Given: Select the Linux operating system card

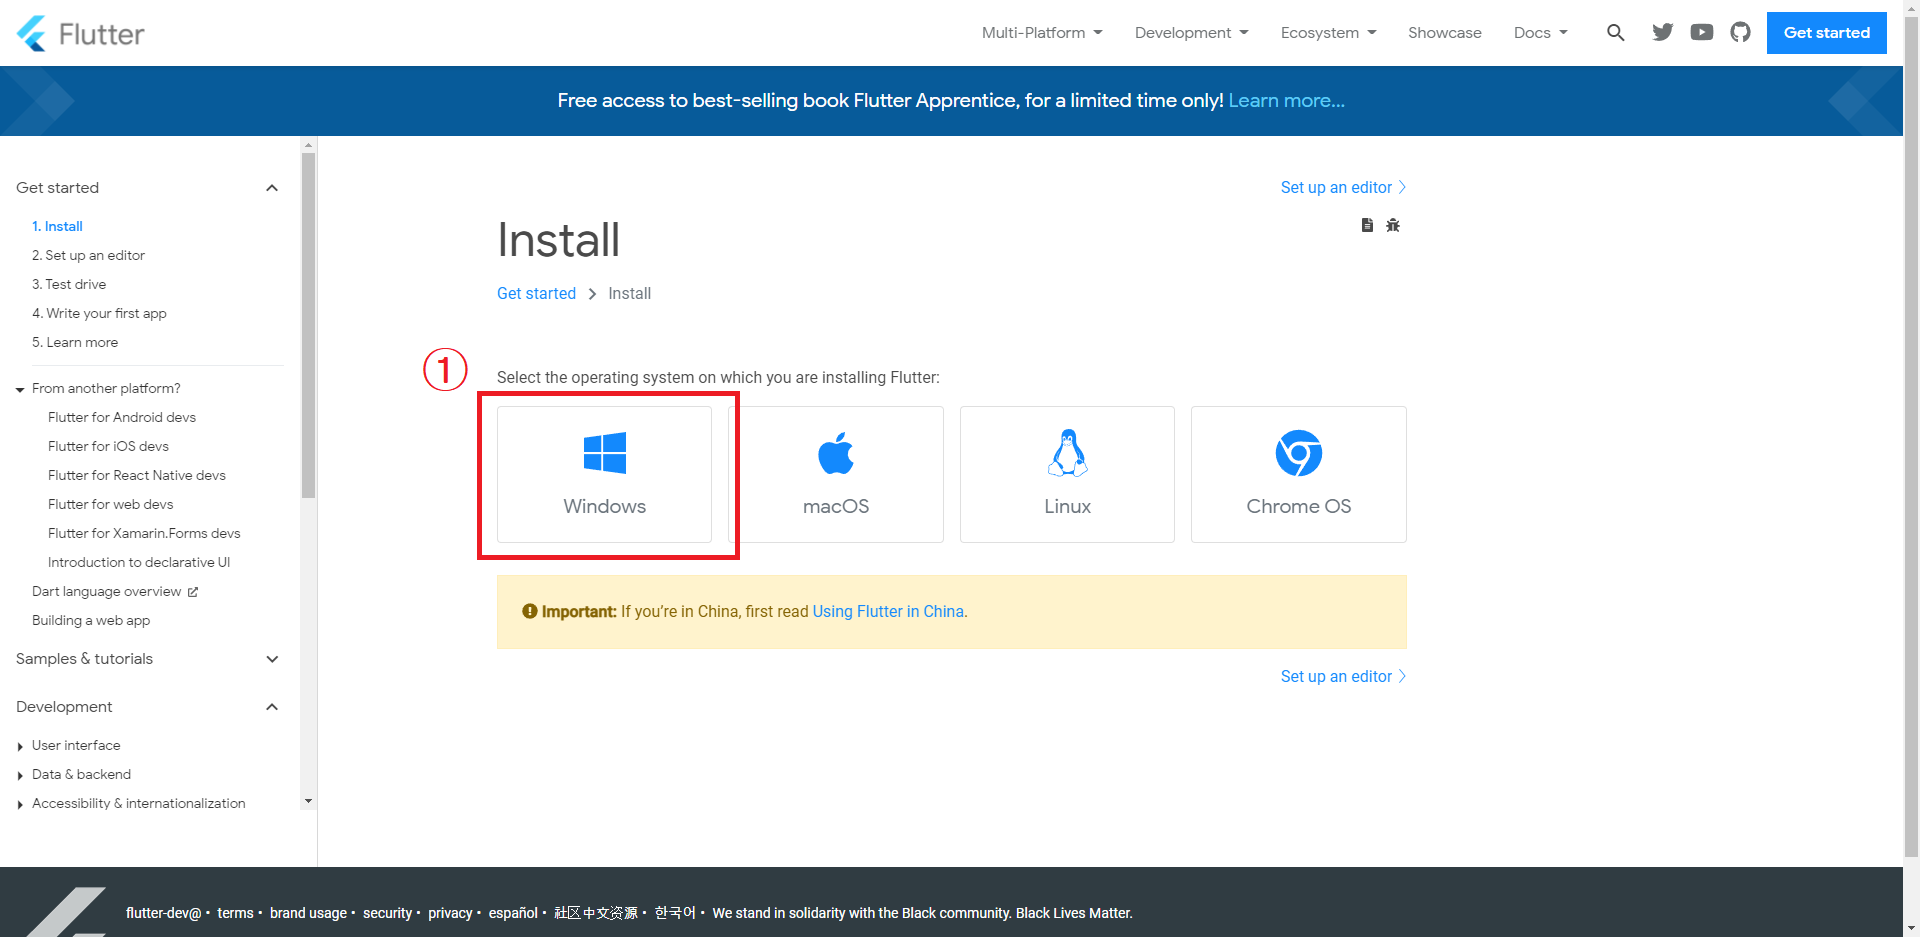Looking at the screenshot, I should pyautogui.click(x=1067, y=474).
